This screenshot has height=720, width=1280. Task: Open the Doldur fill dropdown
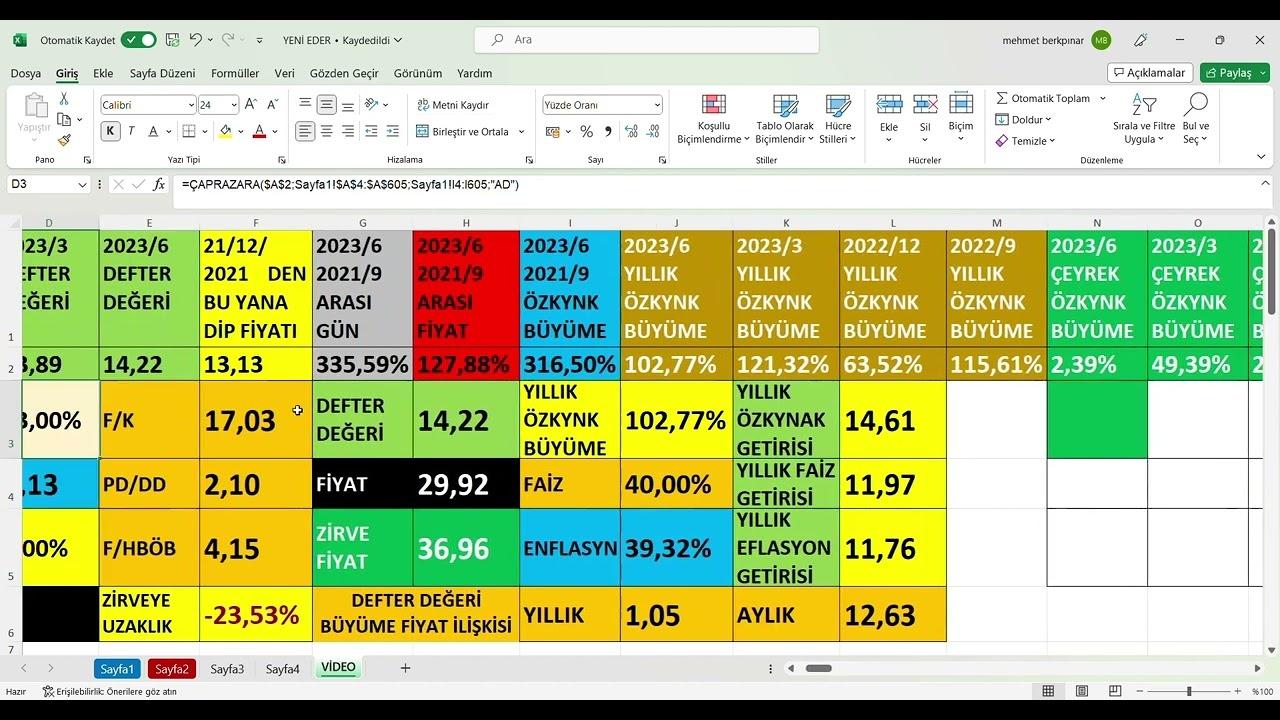coord(1023,120)
